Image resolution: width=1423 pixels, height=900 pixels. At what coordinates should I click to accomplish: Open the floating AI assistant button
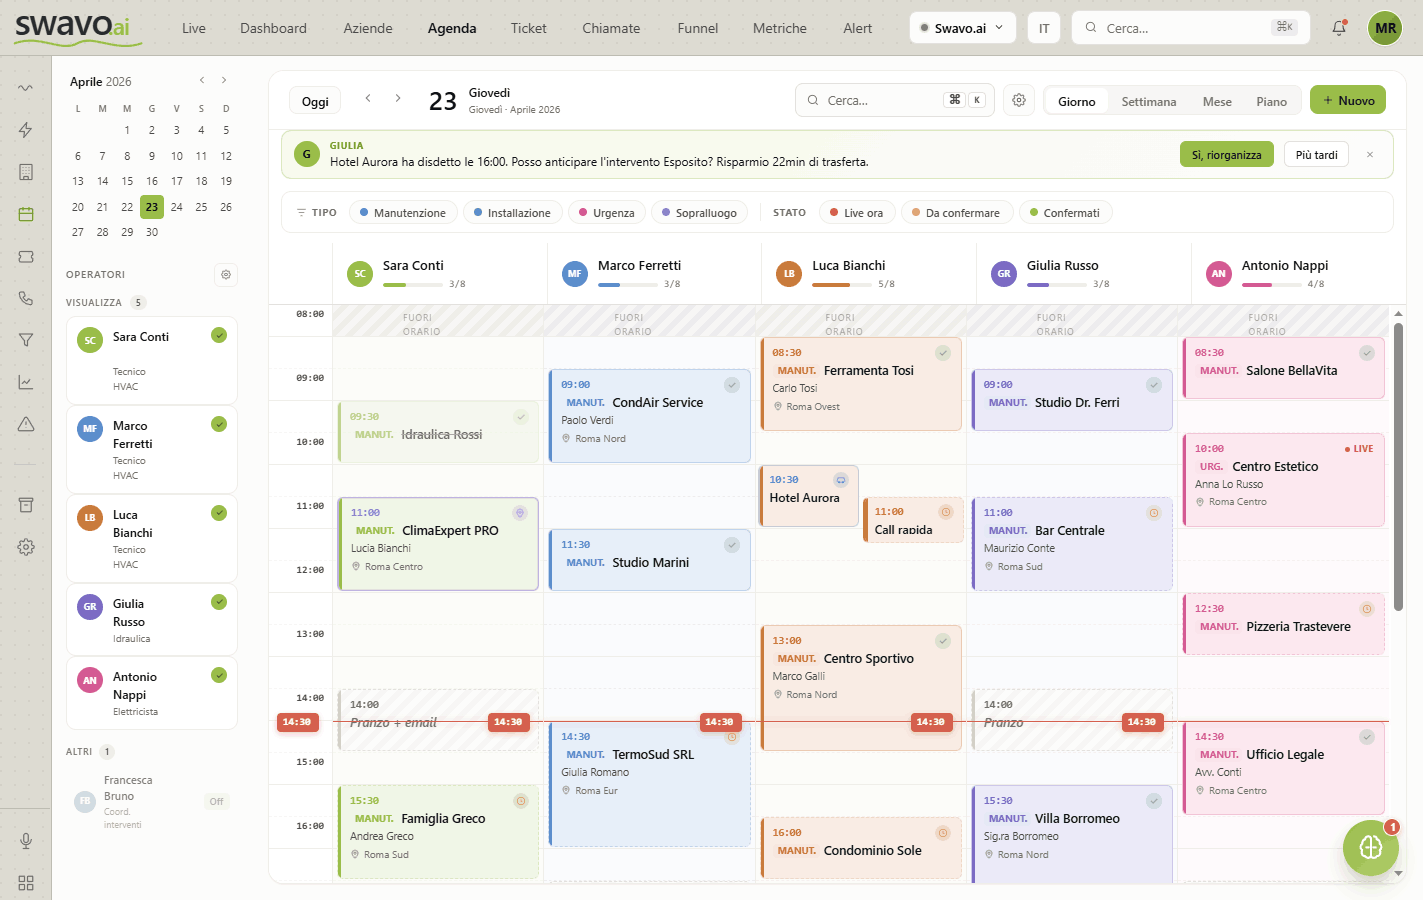tap(1371, 848)
